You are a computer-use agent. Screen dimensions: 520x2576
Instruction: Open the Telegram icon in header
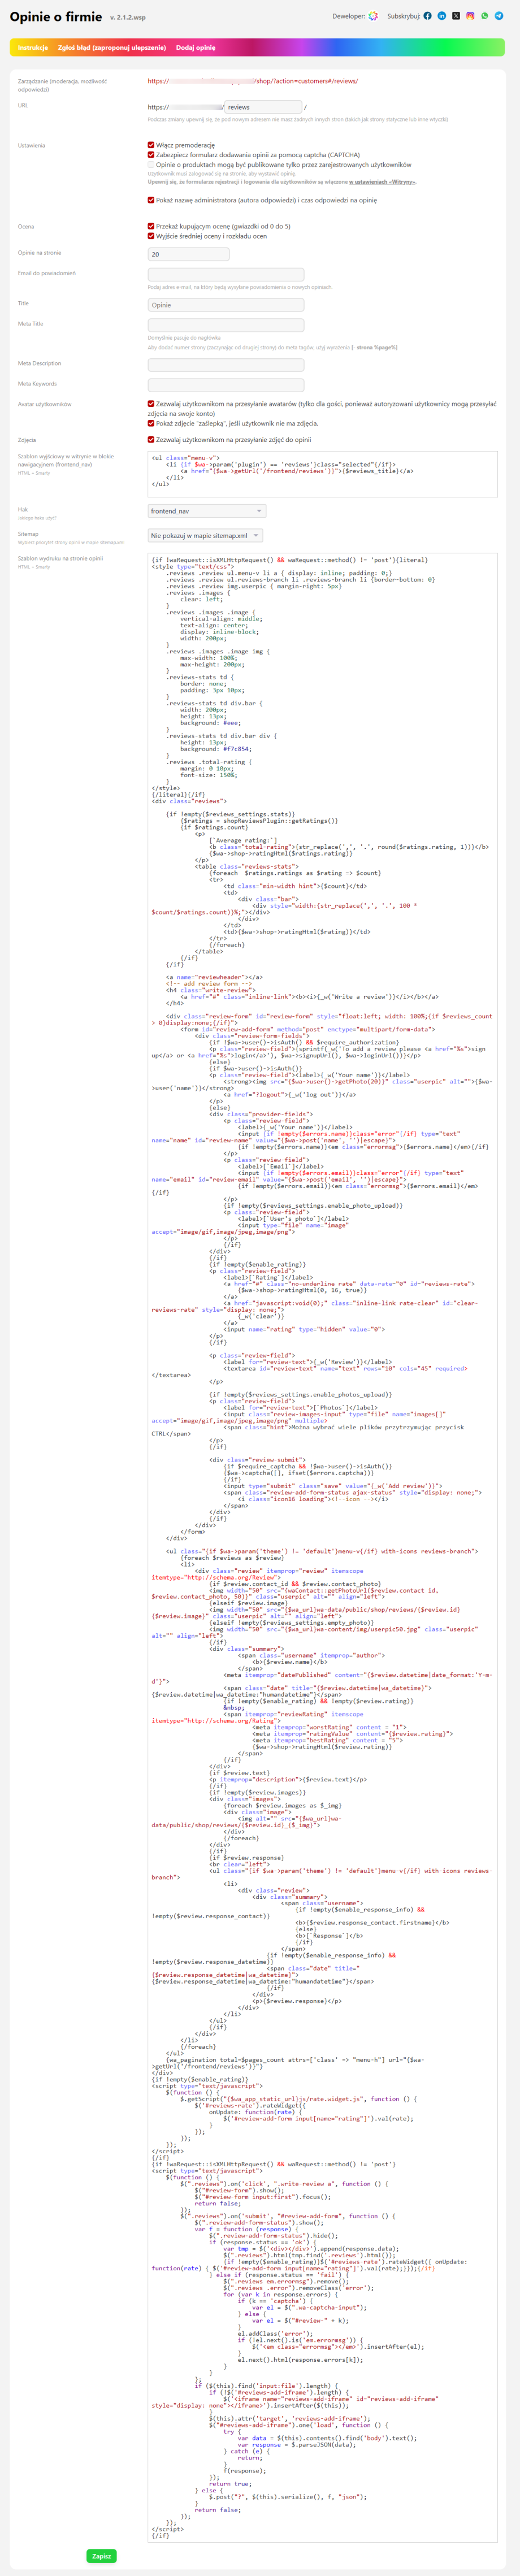coord(498,16)
